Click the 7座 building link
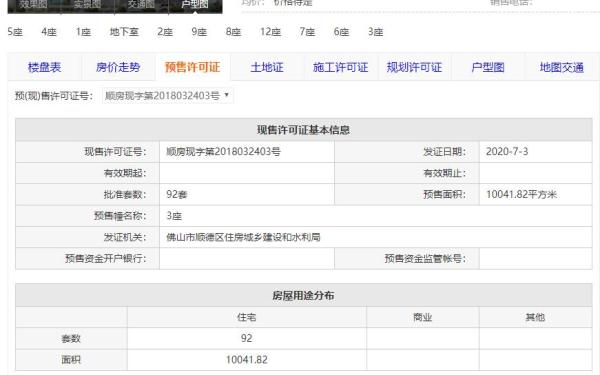This screenshot has width=600, height=375. click(307, 32)
